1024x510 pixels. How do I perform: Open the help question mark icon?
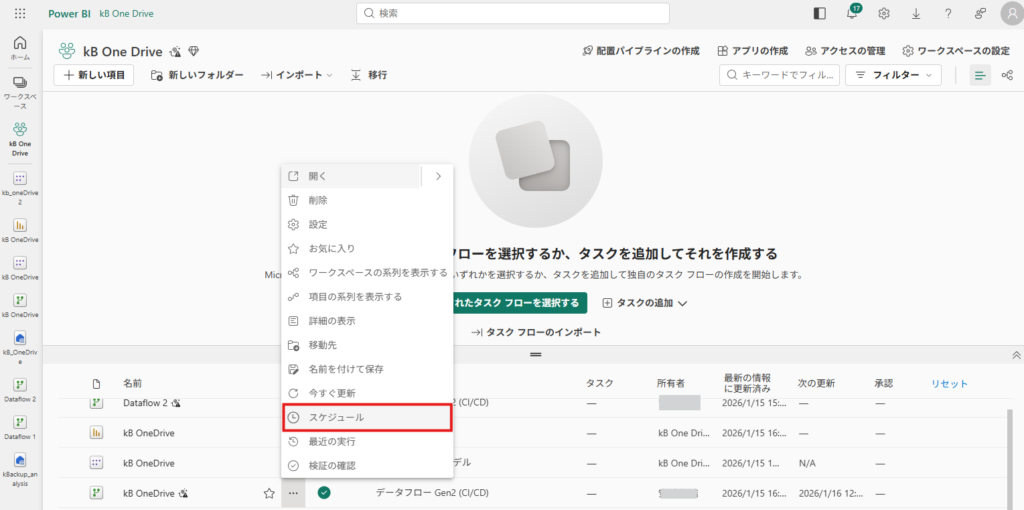click(x=948, y=14)
